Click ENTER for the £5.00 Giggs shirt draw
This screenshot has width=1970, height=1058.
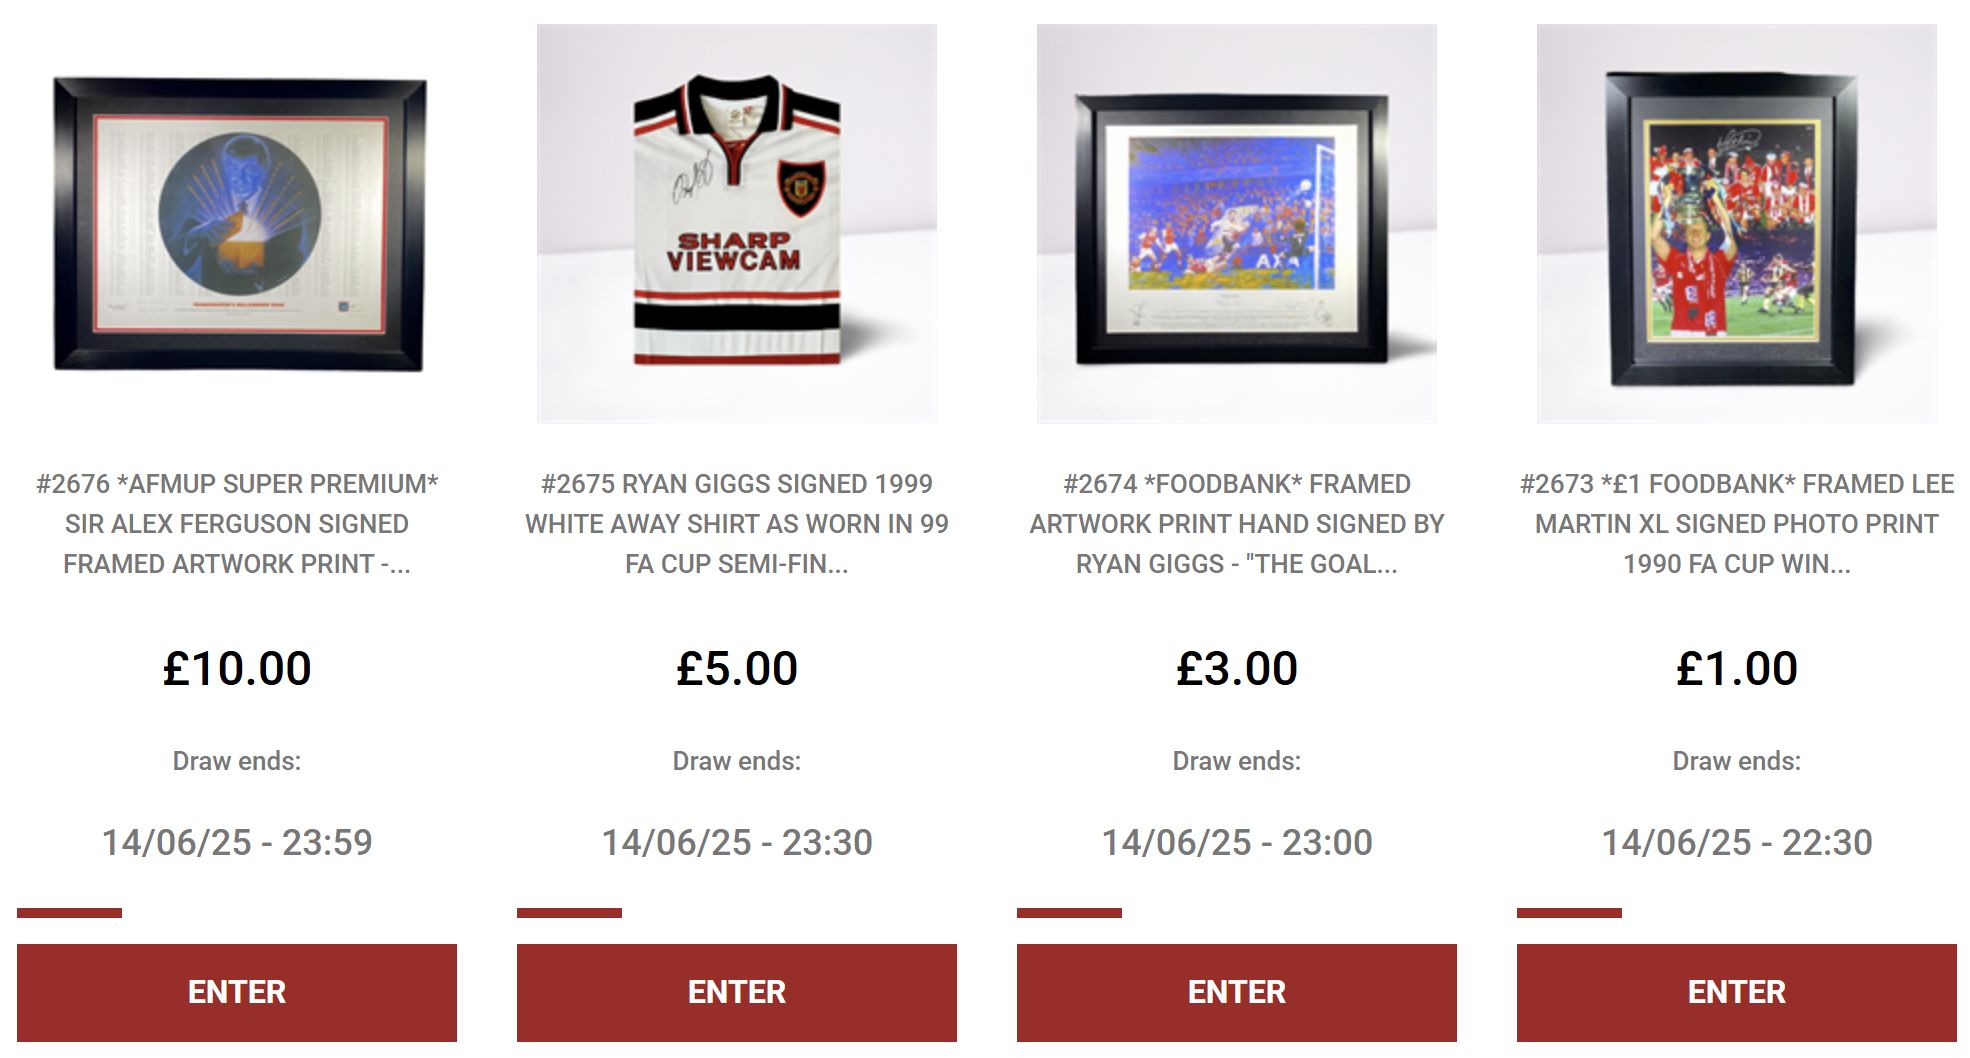(x=737, y=992)
